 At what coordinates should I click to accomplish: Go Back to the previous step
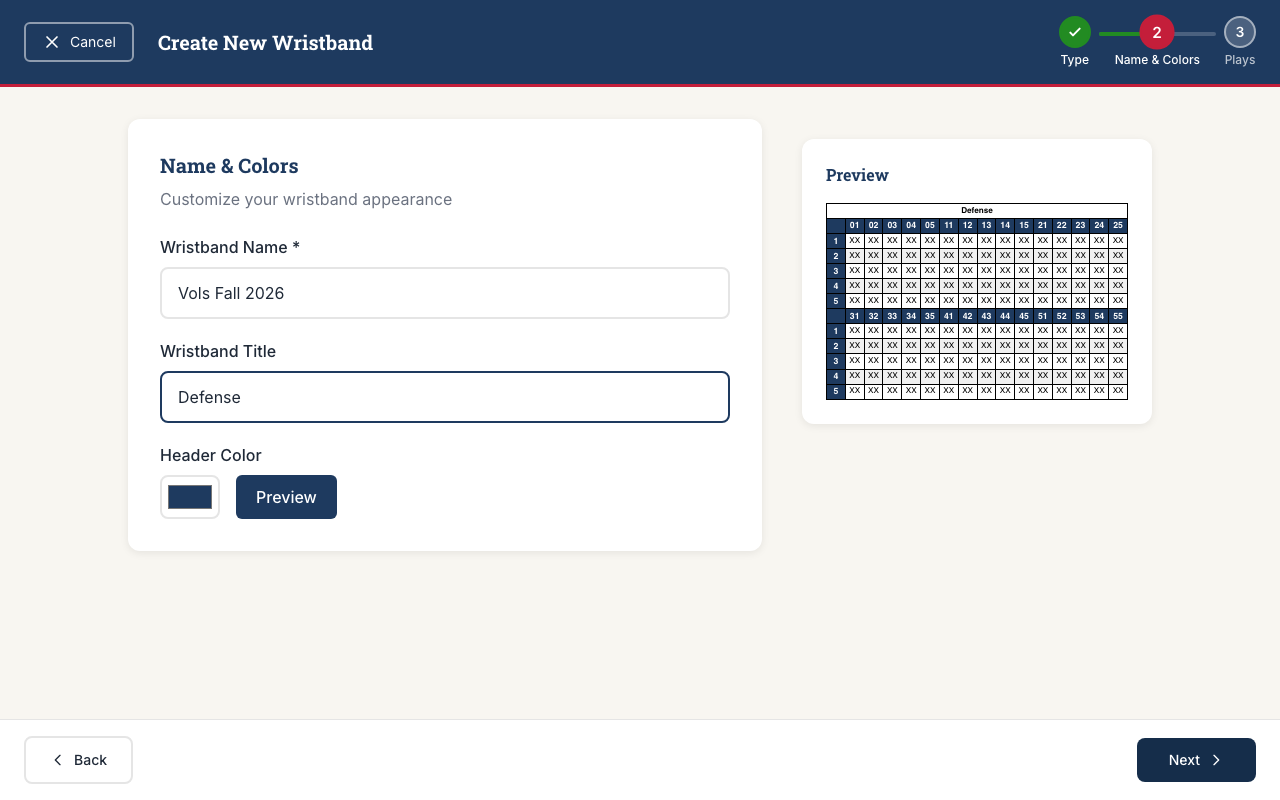pos(78,760)
